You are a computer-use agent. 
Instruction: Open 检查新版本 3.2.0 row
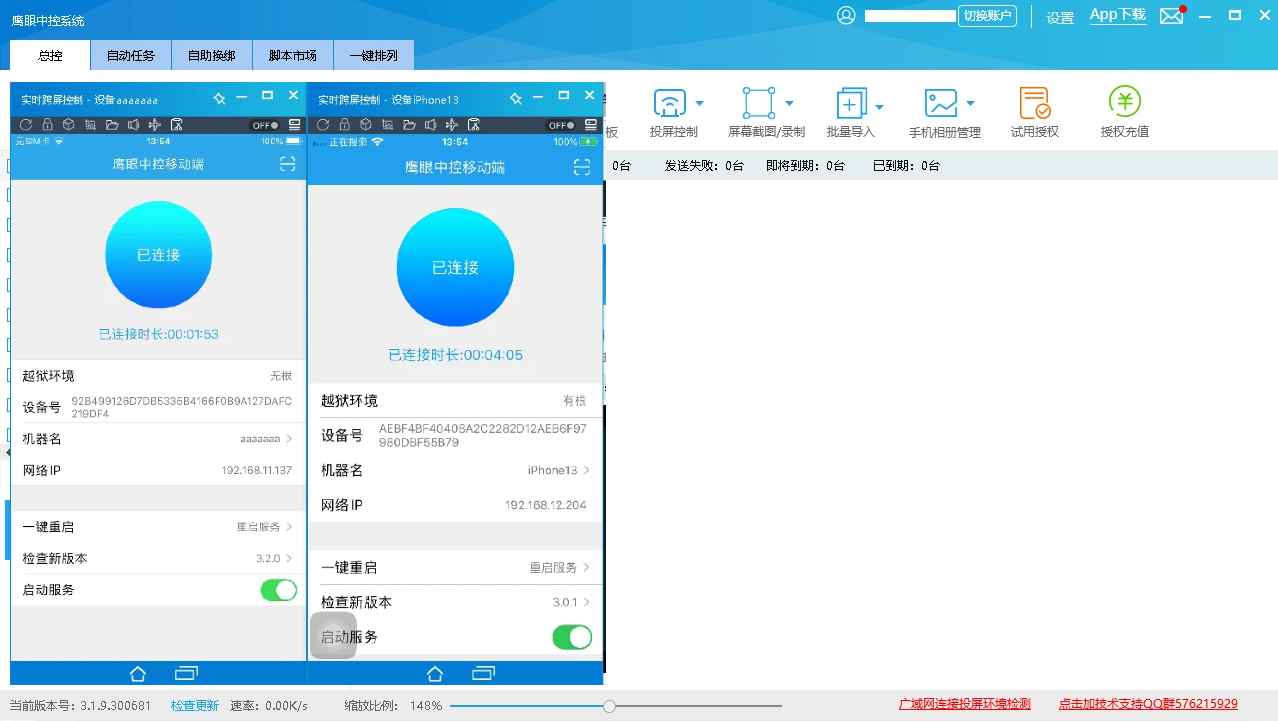coord(158,558)
